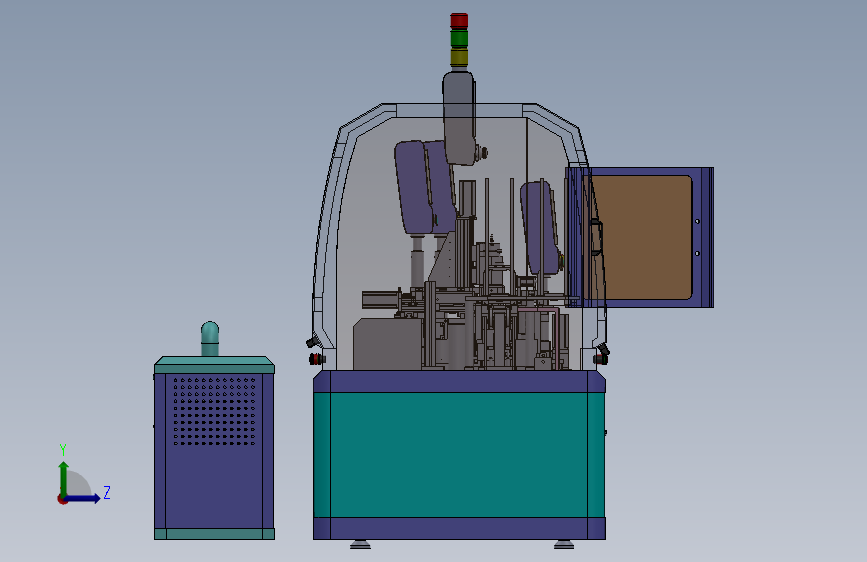
Task: Select the green lamp on the signal tower
Action: (x=459, y=38)
